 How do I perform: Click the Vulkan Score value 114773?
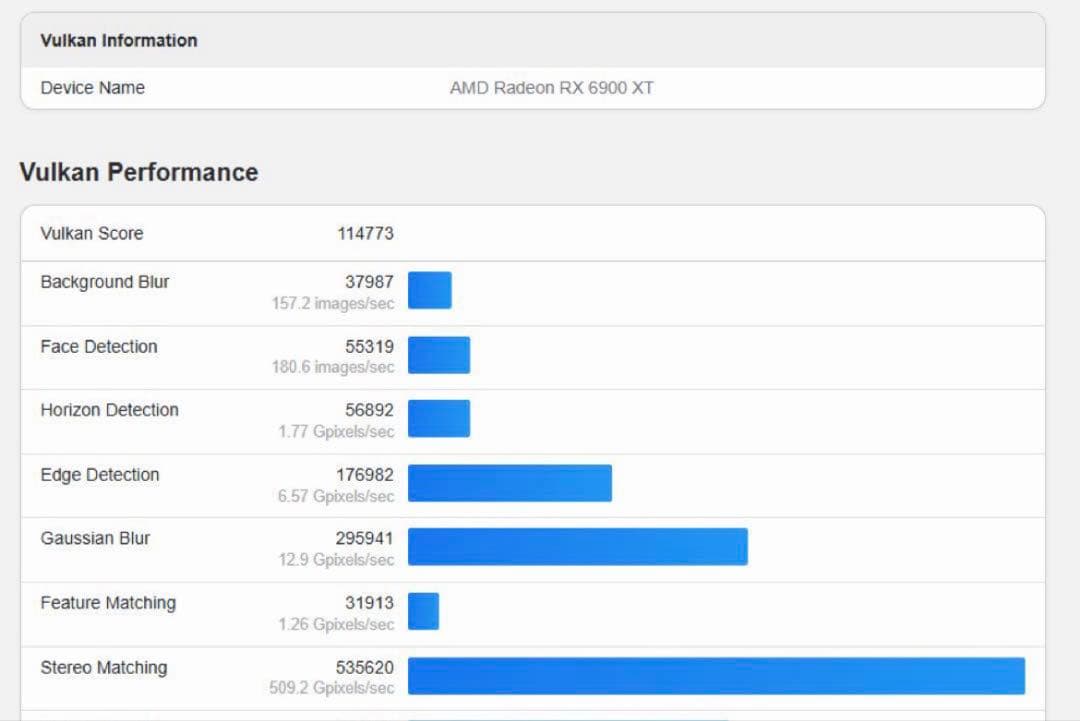(365, 233)
